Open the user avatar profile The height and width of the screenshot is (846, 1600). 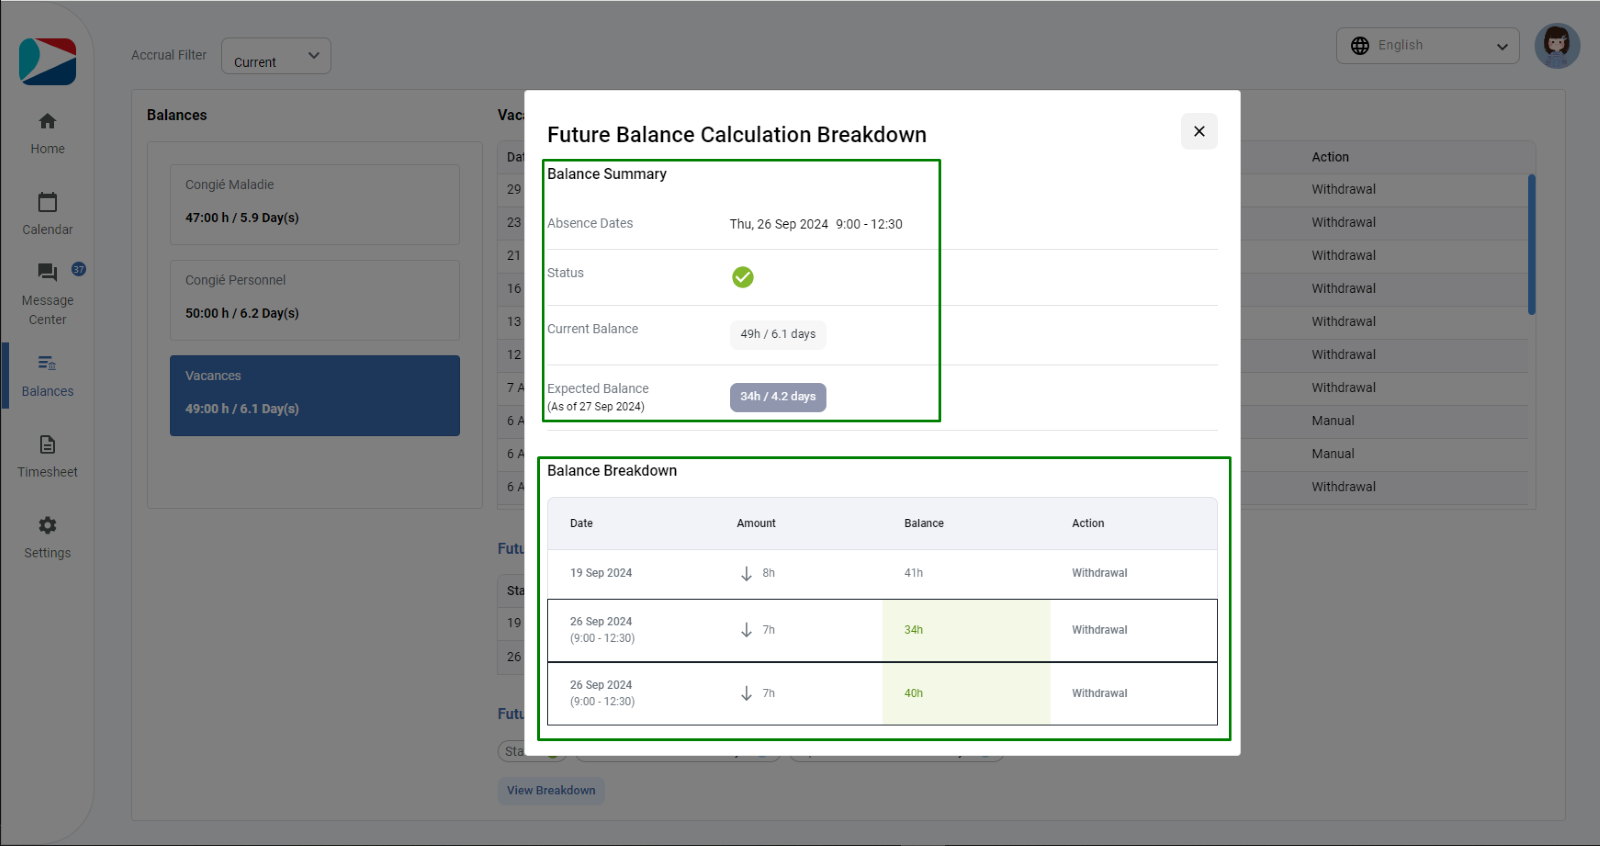[x=1557, y=46]
